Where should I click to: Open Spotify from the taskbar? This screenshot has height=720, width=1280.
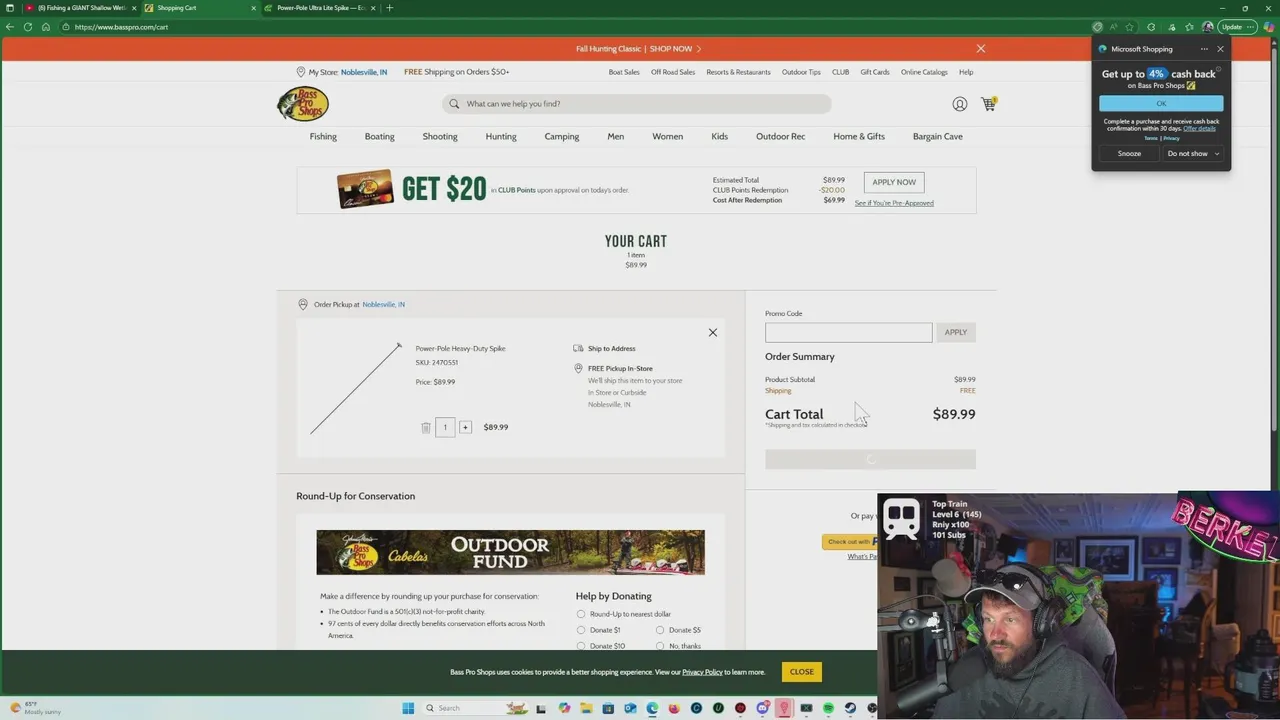(x=828, y=708)
